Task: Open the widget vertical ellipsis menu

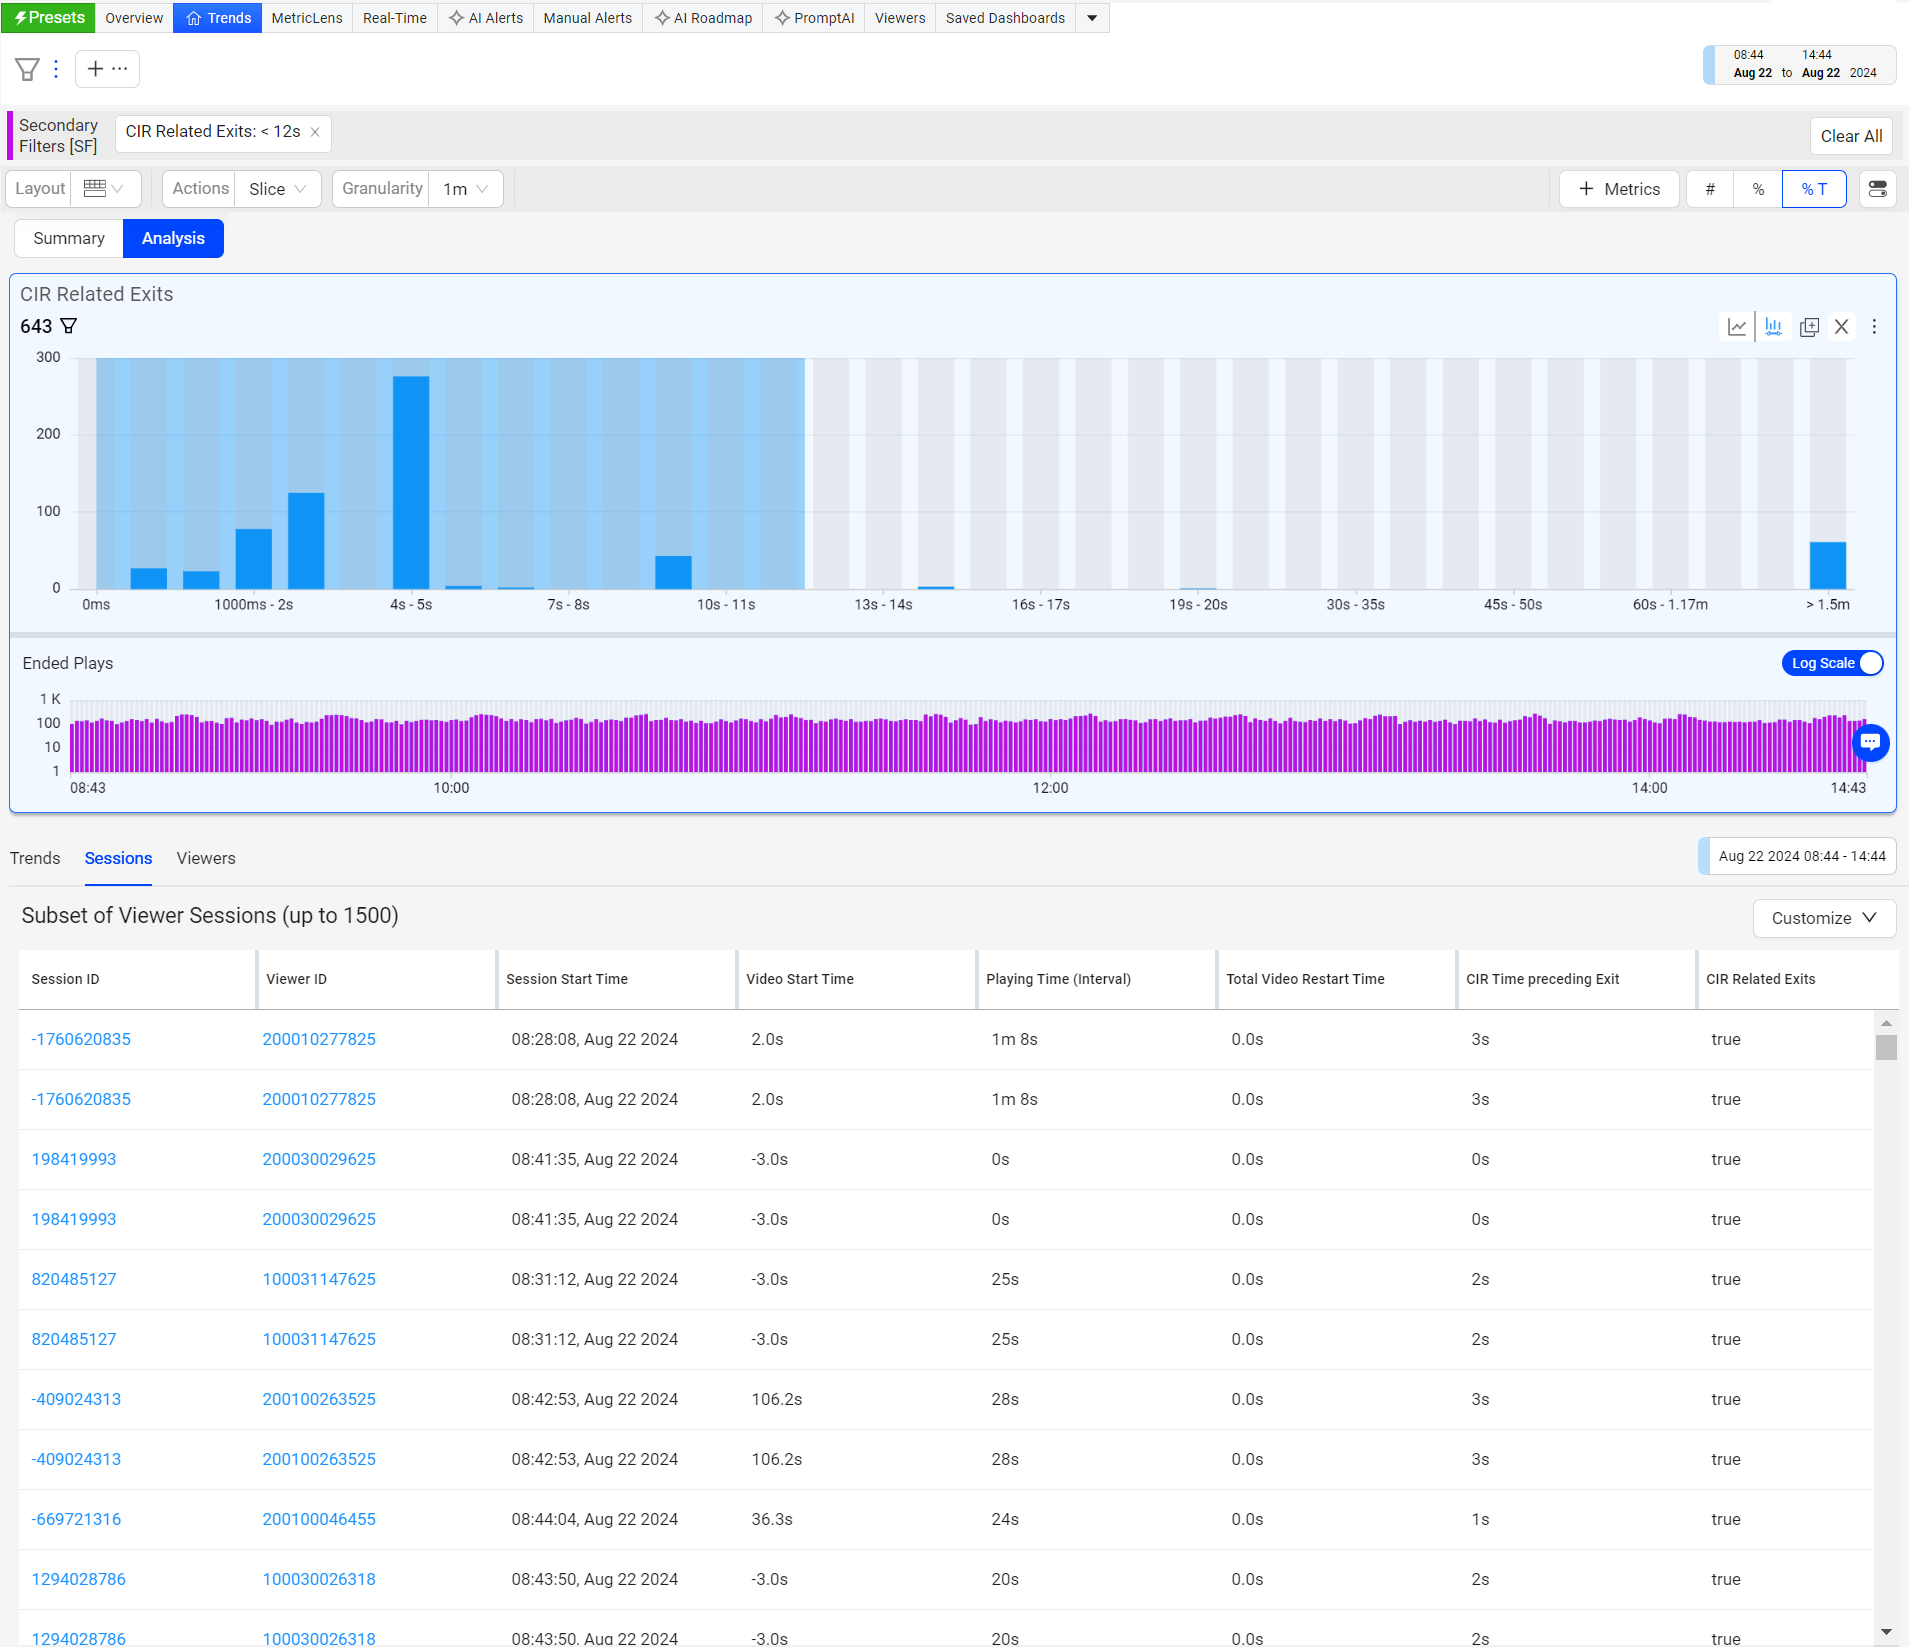Action: (1874, 327)
